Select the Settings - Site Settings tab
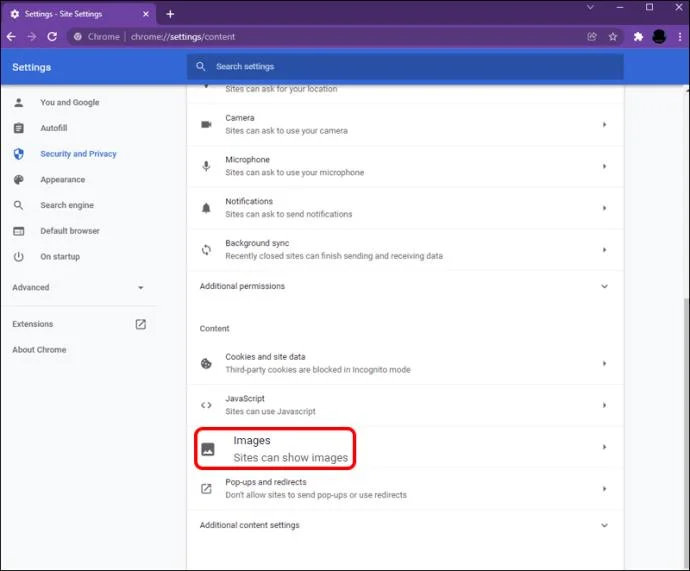The image size is (690, 571). pyautogui.click(x=78, y=14)
